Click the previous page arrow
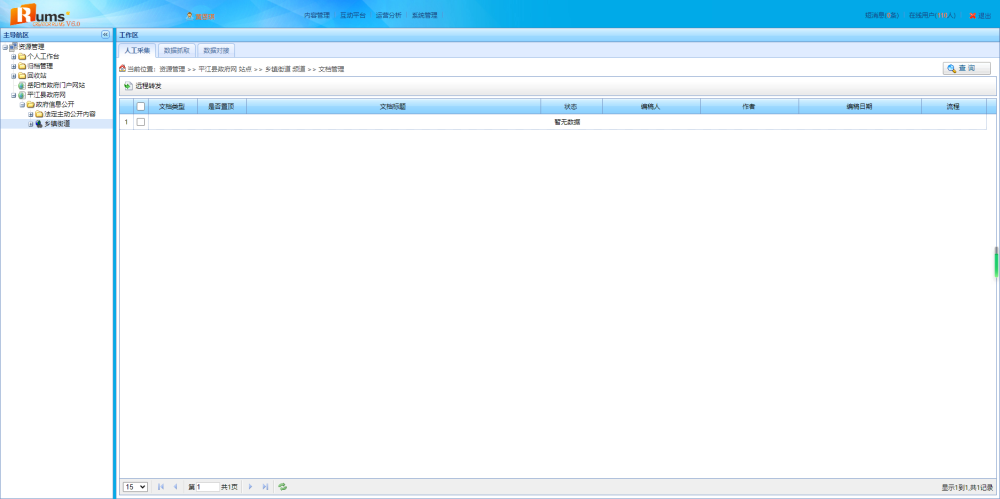Screen dimensions: 1000x499 click(176, 487)
